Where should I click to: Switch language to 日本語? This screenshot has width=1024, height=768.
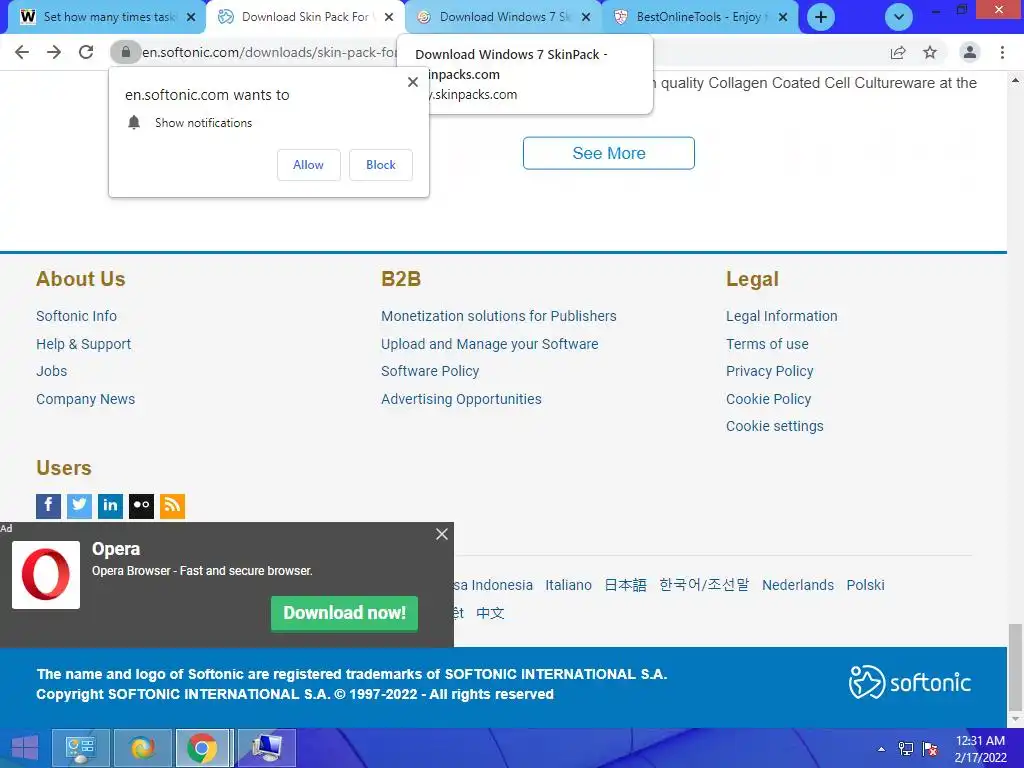tap(626, 585)
